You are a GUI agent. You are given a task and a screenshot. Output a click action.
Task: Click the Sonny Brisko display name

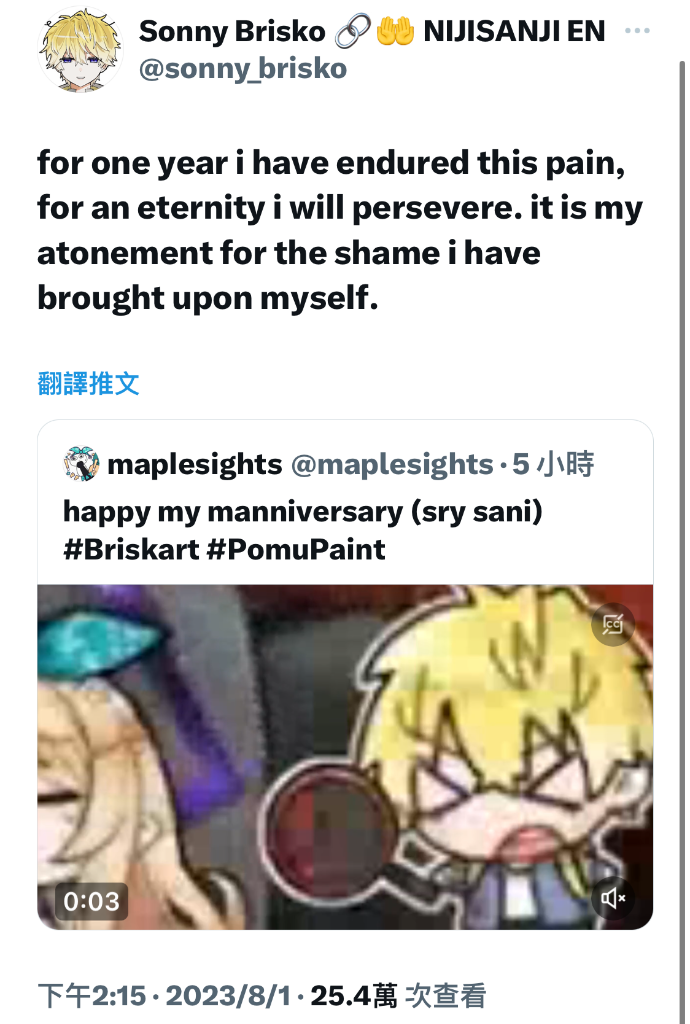click(x=232, y=31)
